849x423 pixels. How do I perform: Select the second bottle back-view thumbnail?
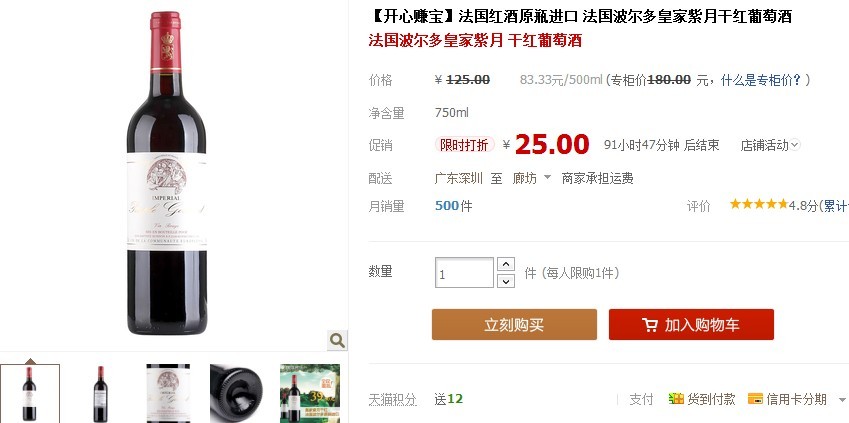[x=100, y=394]
